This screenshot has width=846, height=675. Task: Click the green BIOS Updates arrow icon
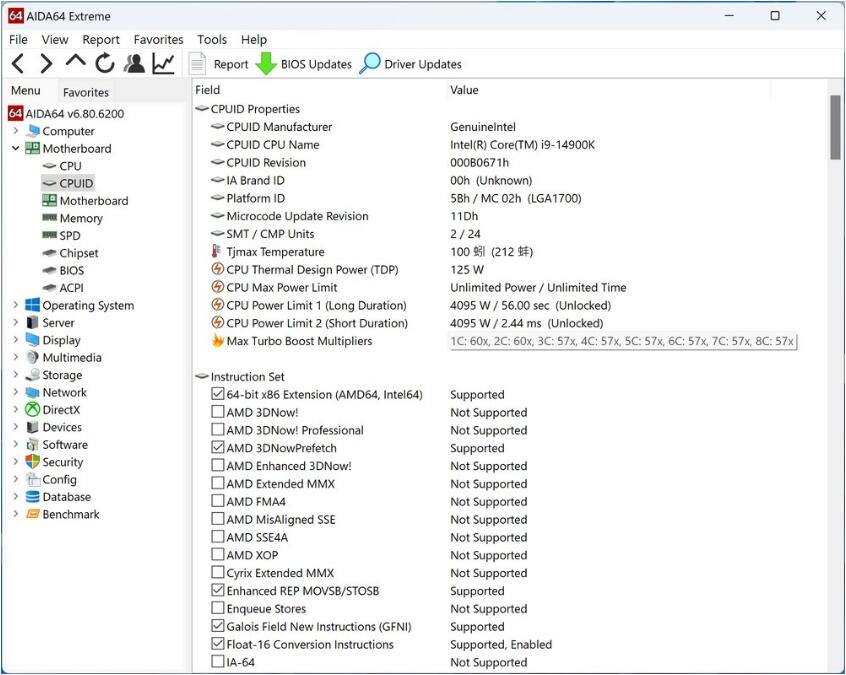(265, 64)
